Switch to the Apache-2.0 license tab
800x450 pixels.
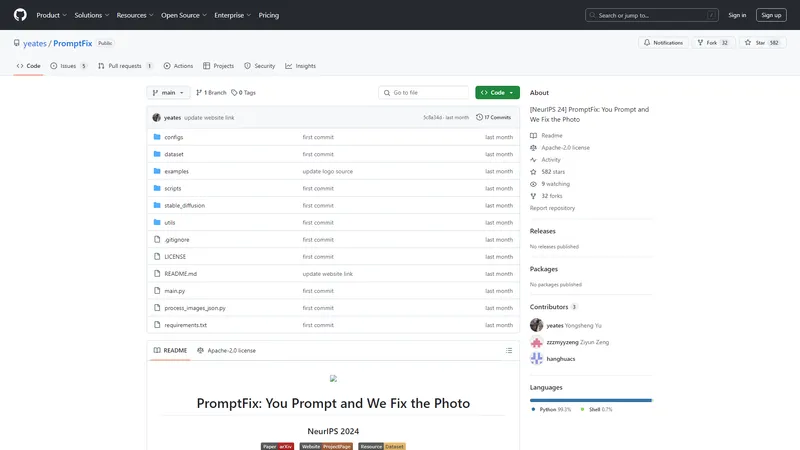(227, 351)
